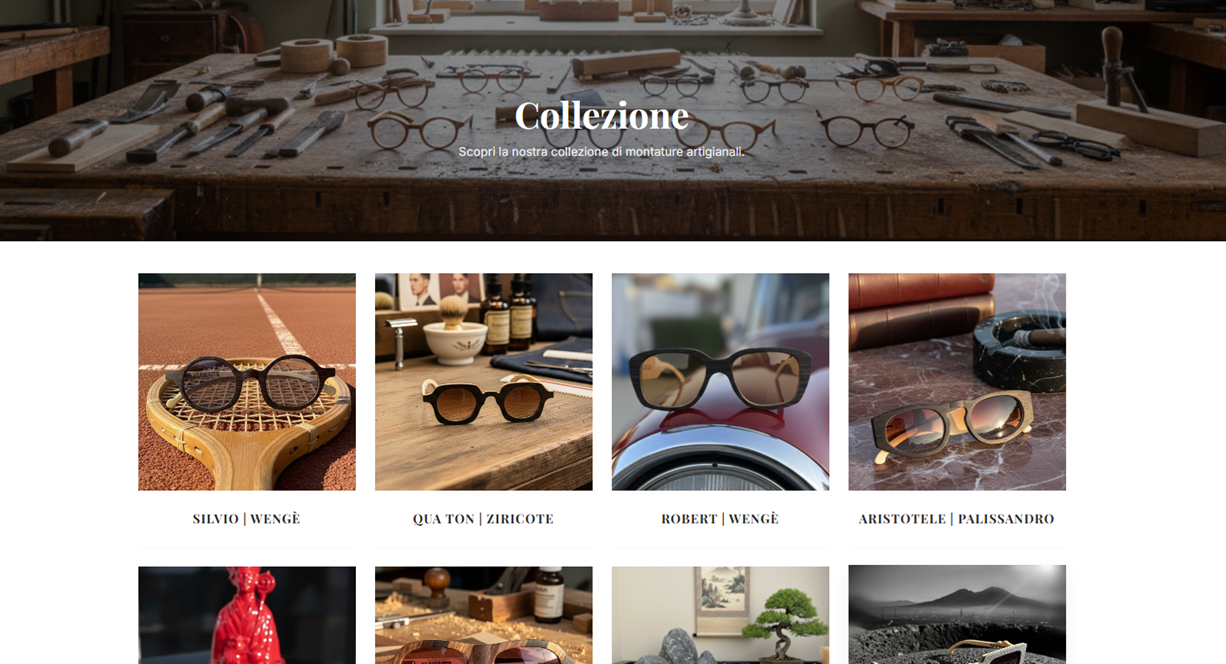Click the ROBERT | WENGÈ title link
1226x664 pixels.
click(721, 519)
